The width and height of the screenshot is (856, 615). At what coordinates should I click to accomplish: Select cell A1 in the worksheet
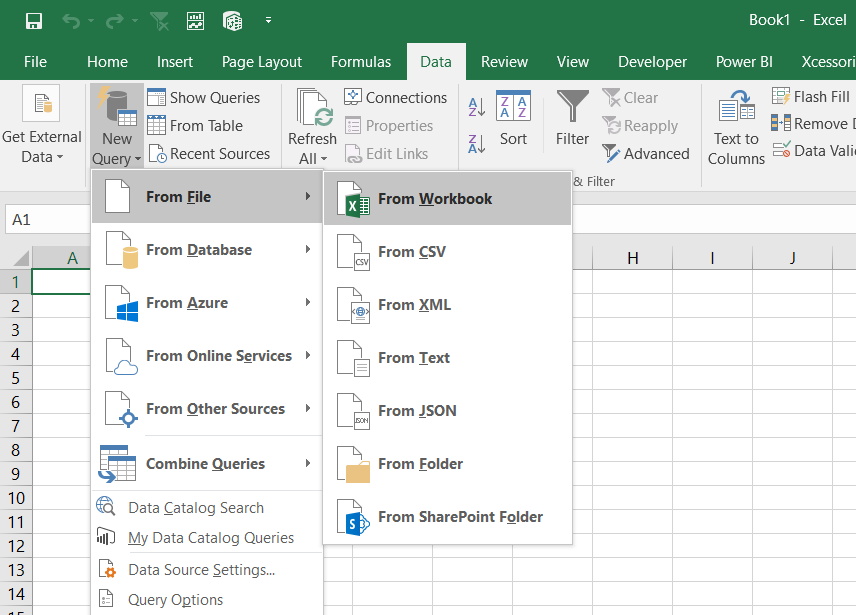tap(61, 282)
